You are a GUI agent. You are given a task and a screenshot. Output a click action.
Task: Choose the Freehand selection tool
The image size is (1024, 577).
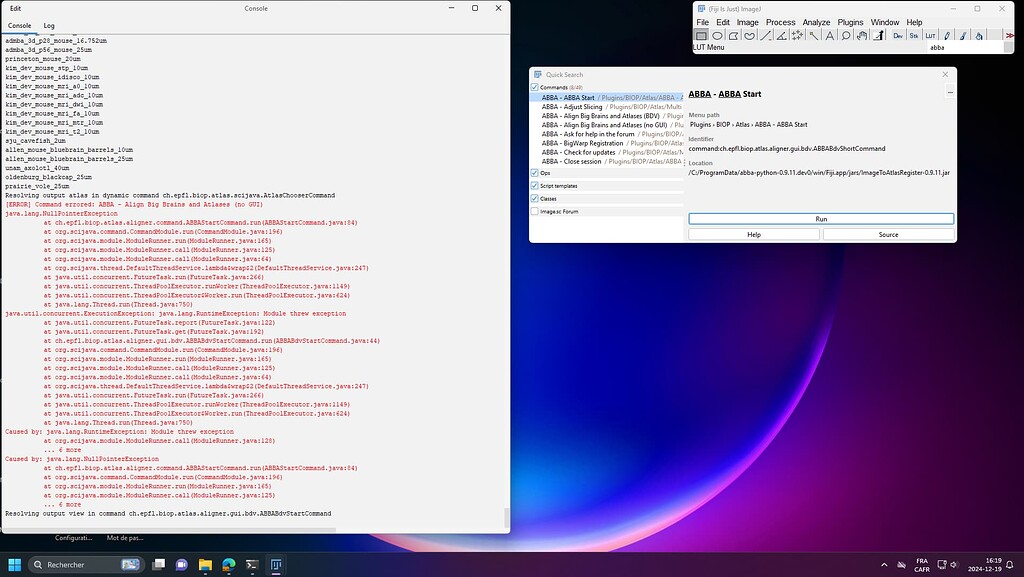click(750, 36)
